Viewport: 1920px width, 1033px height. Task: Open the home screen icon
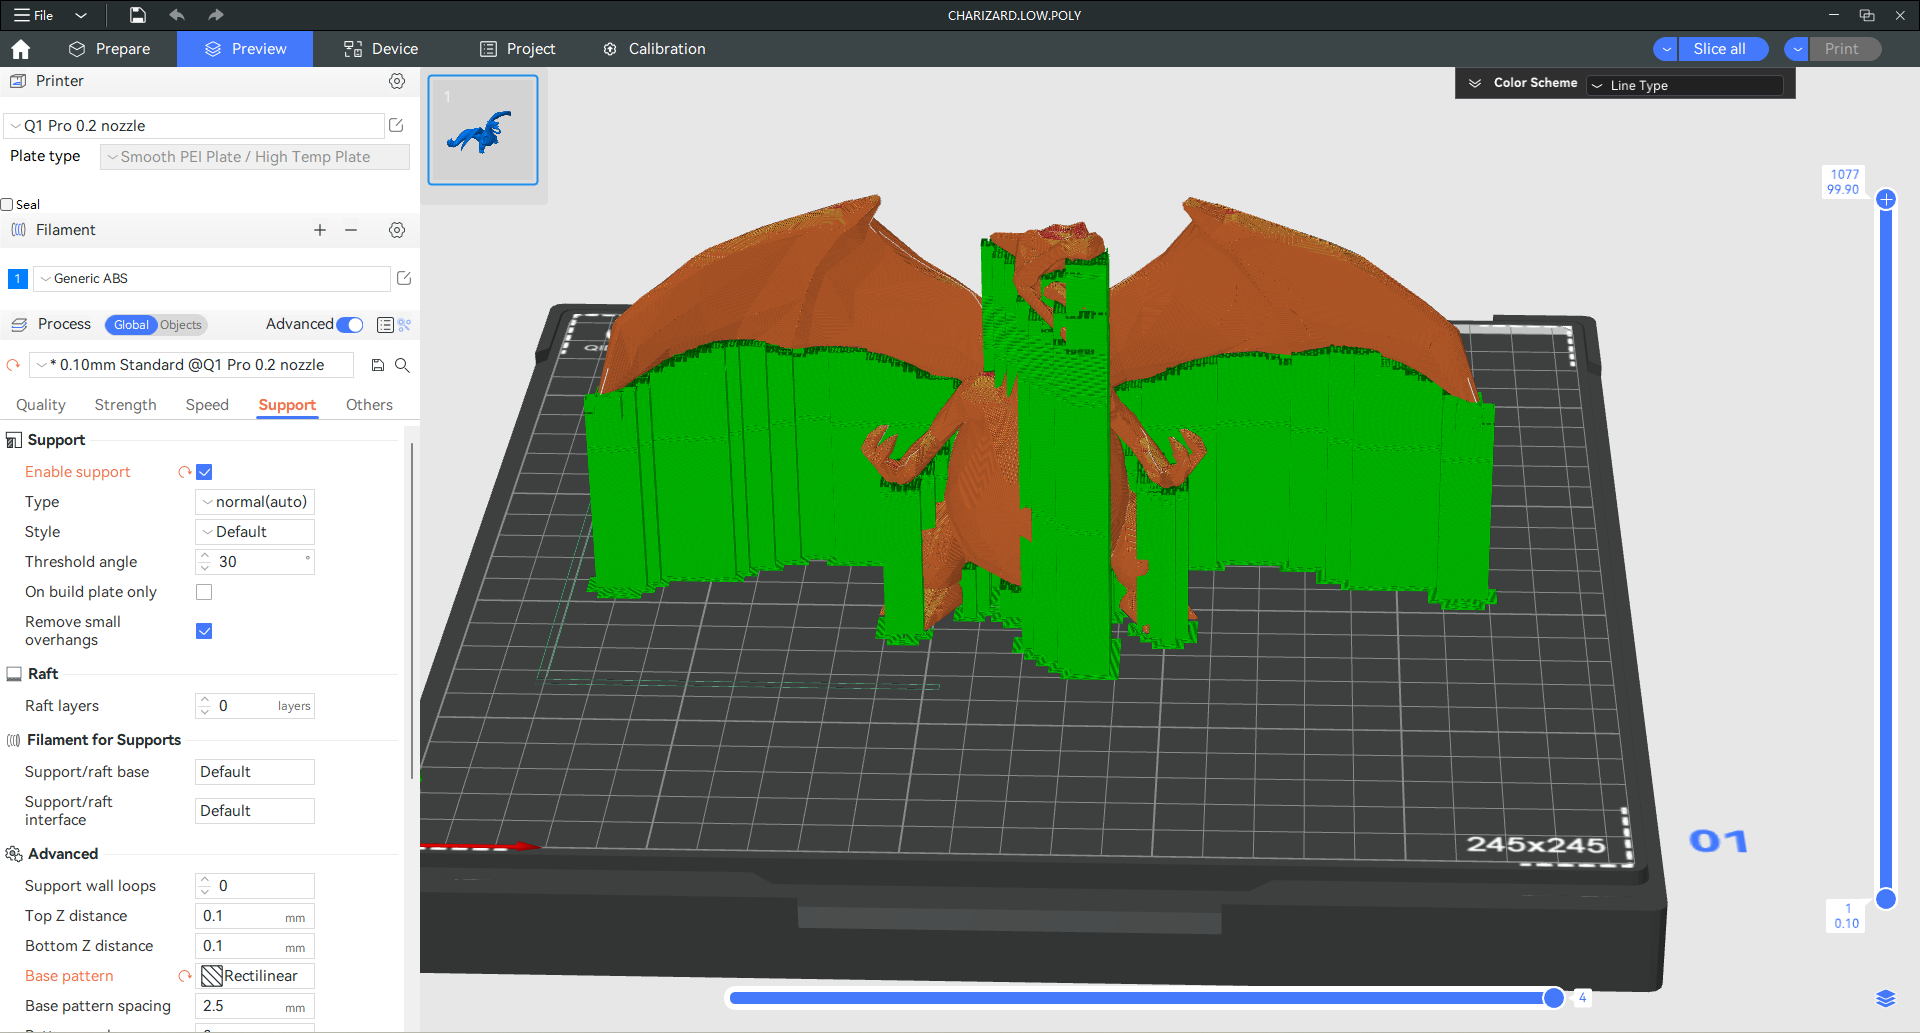(x=20, y=49)
